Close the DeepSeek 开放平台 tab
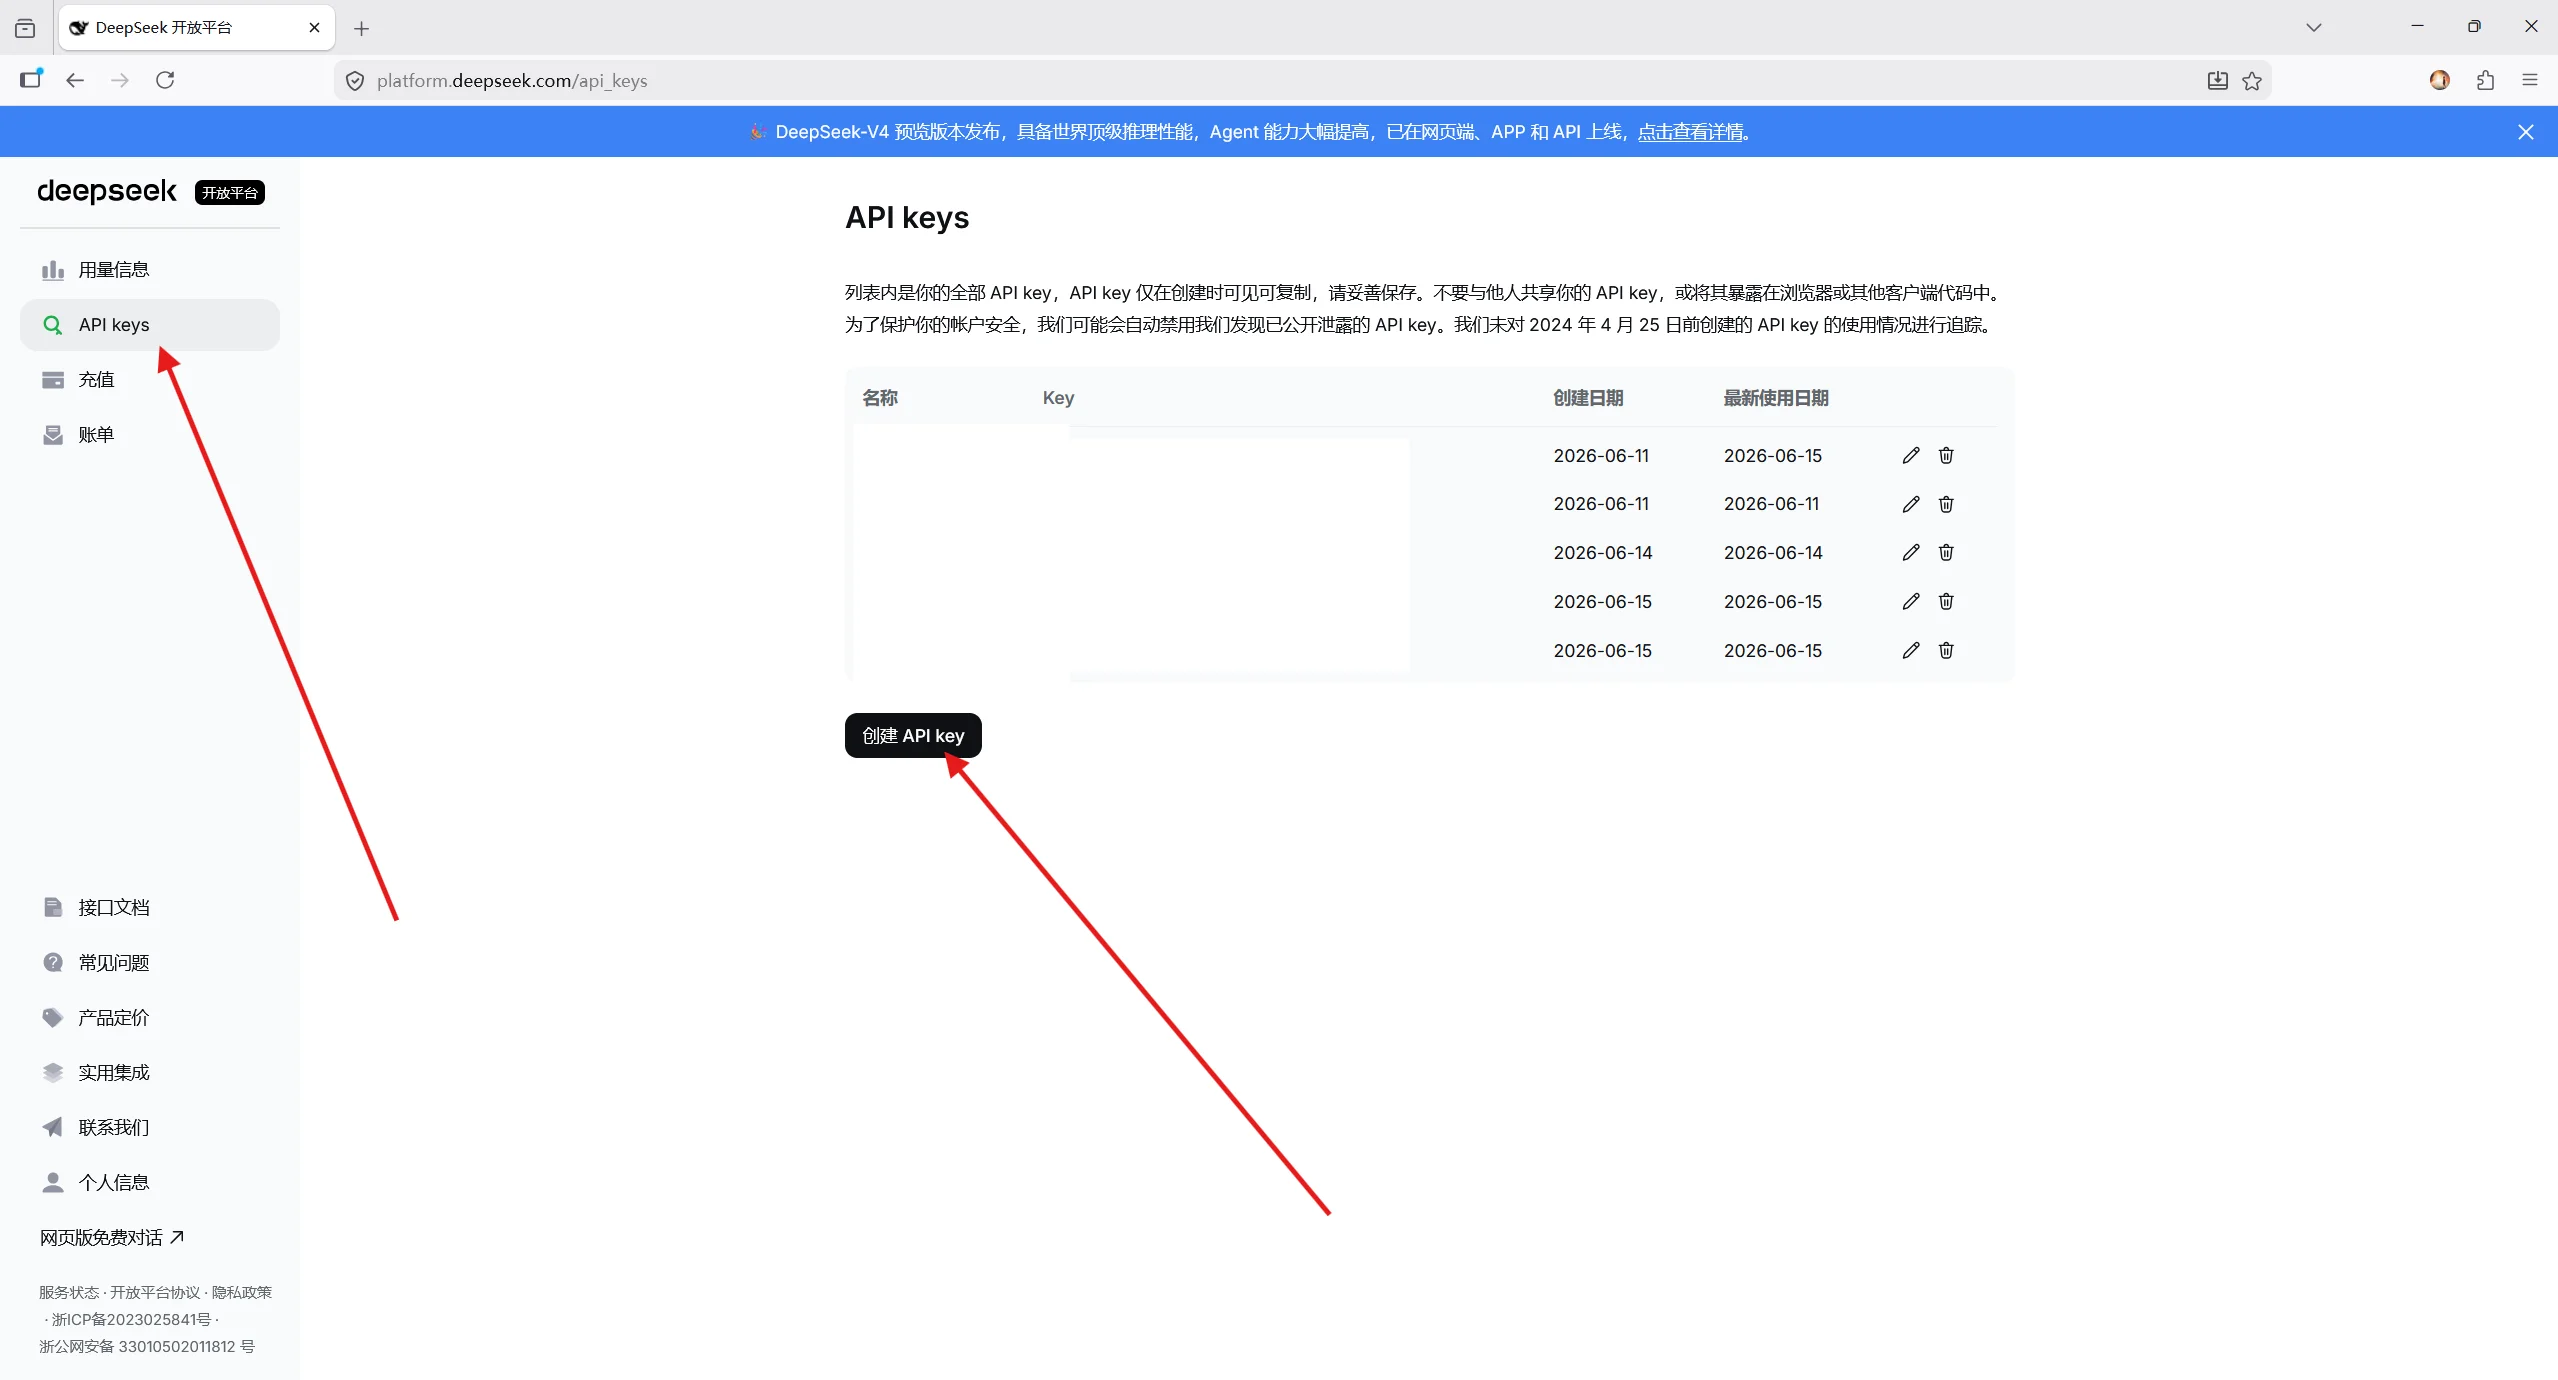This screenshot has width=2558, height=1380. [x=315, y=28]
